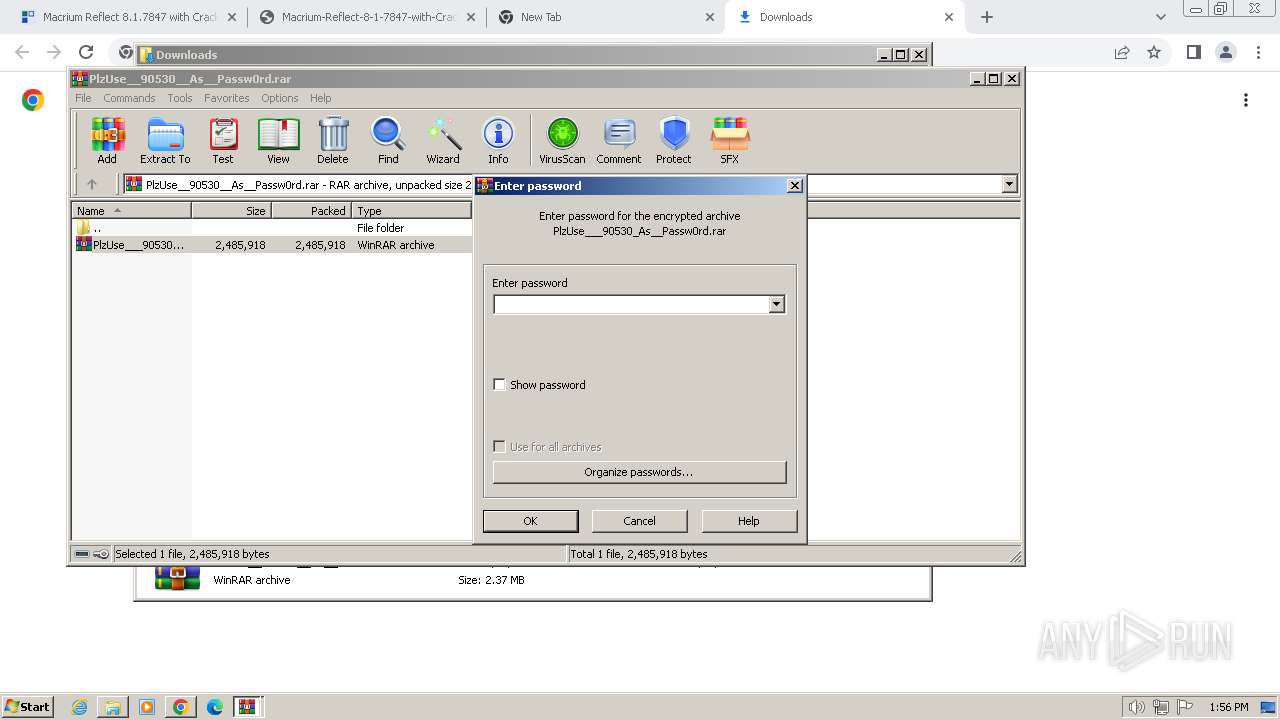
Task: Click OK in the password dialog
Action: (530, 521)
